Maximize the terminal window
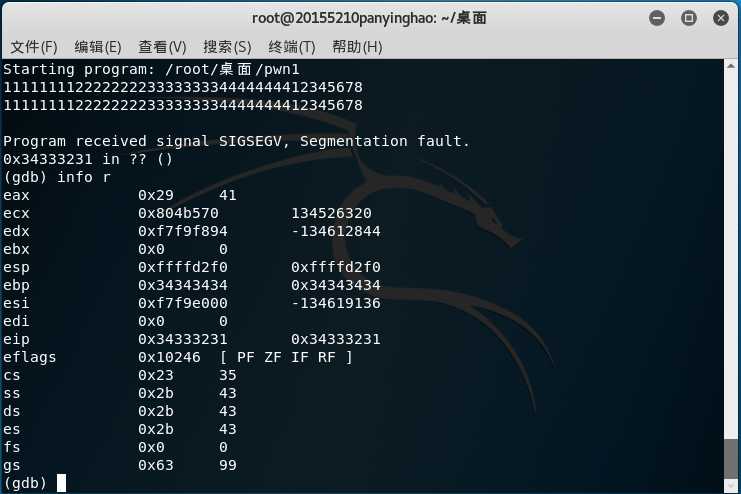 point(689,18)
